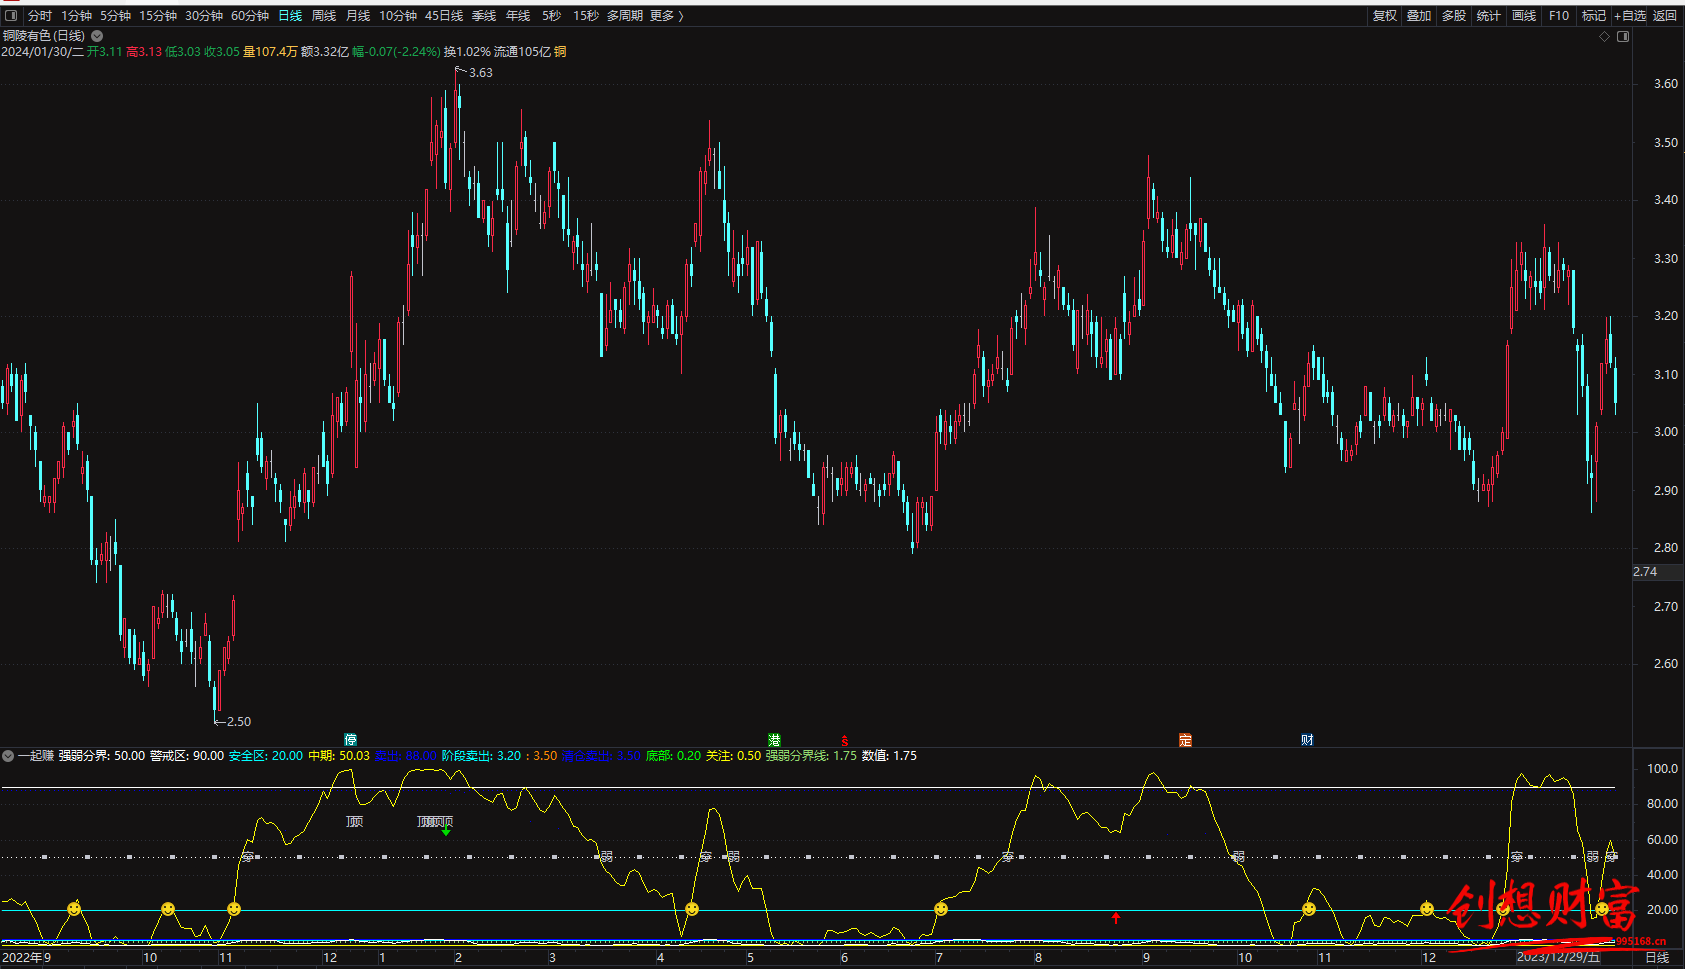
Task: Select the 月线 monthly chart tab
Action: (x=358, y=16)
